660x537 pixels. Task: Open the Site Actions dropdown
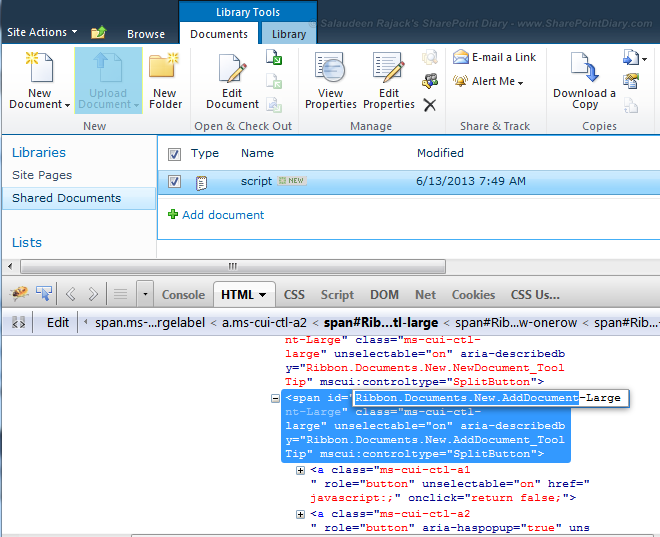pos(42,32)
